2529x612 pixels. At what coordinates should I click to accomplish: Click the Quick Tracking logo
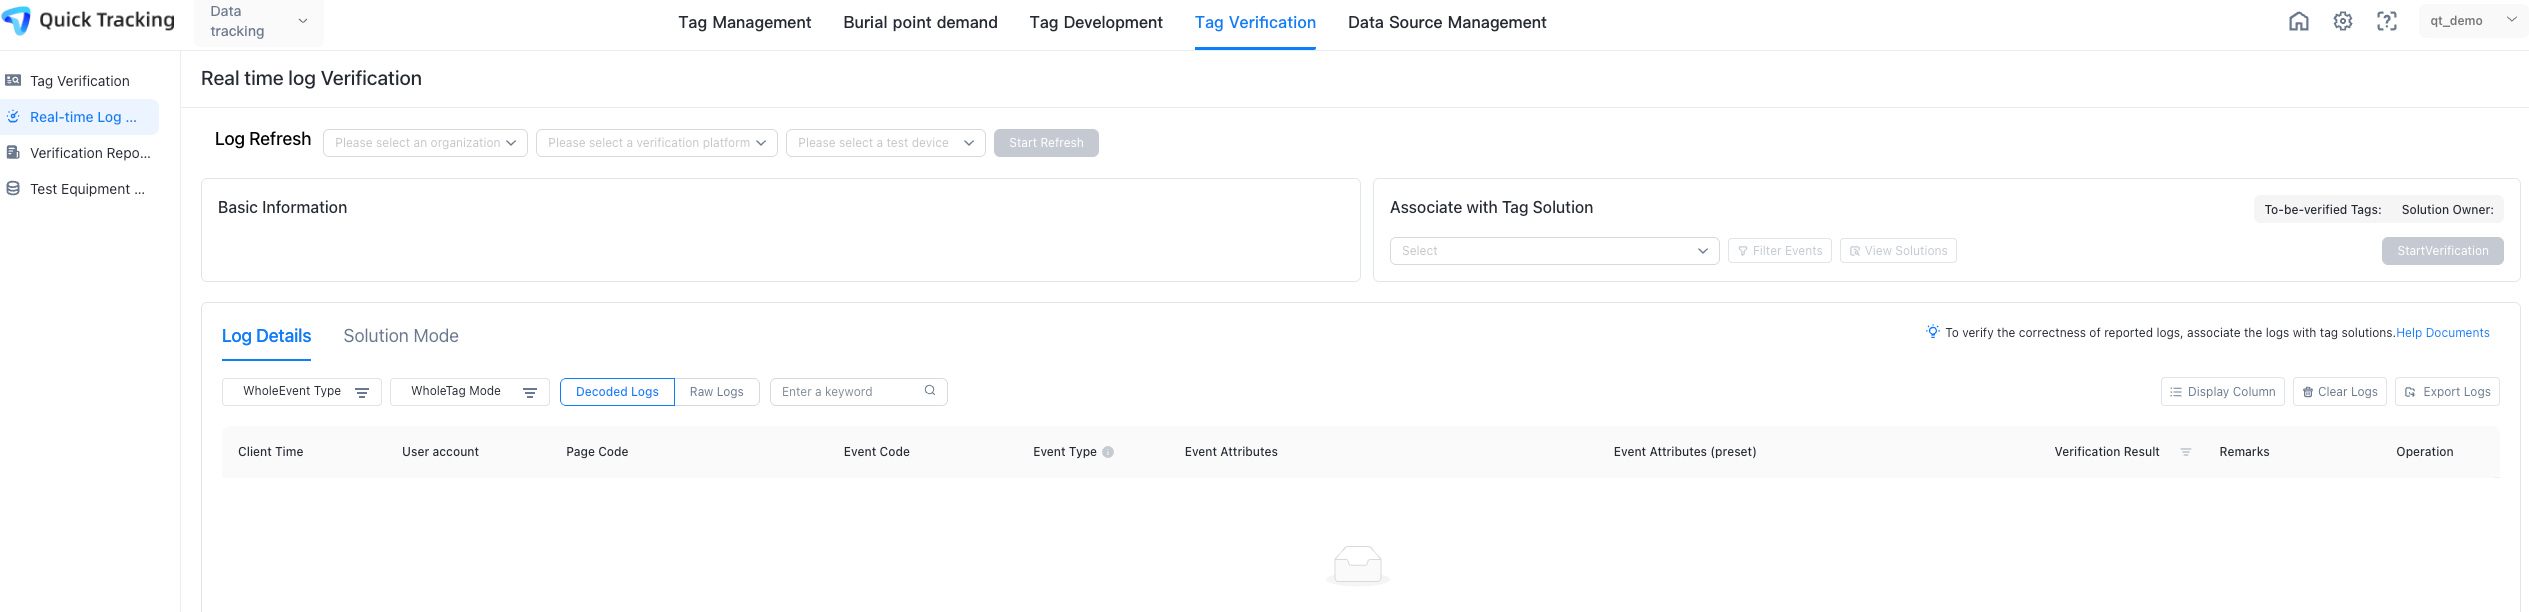point(88,21)
